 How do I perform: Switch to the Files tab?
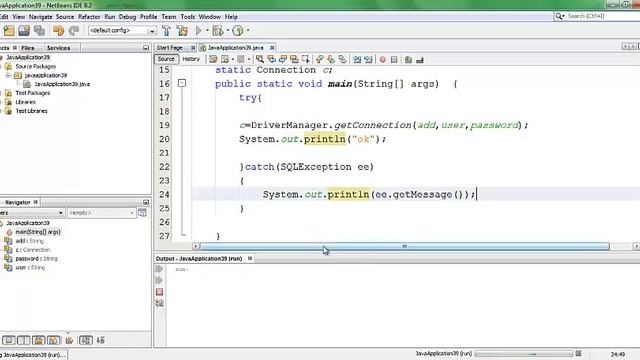click(x=28, y=48)
